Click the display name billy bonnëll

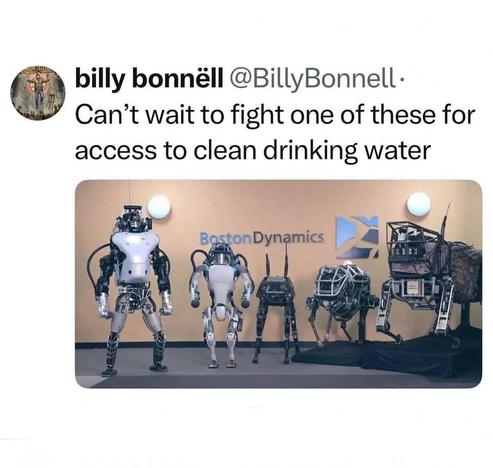[x=148, y=79]
